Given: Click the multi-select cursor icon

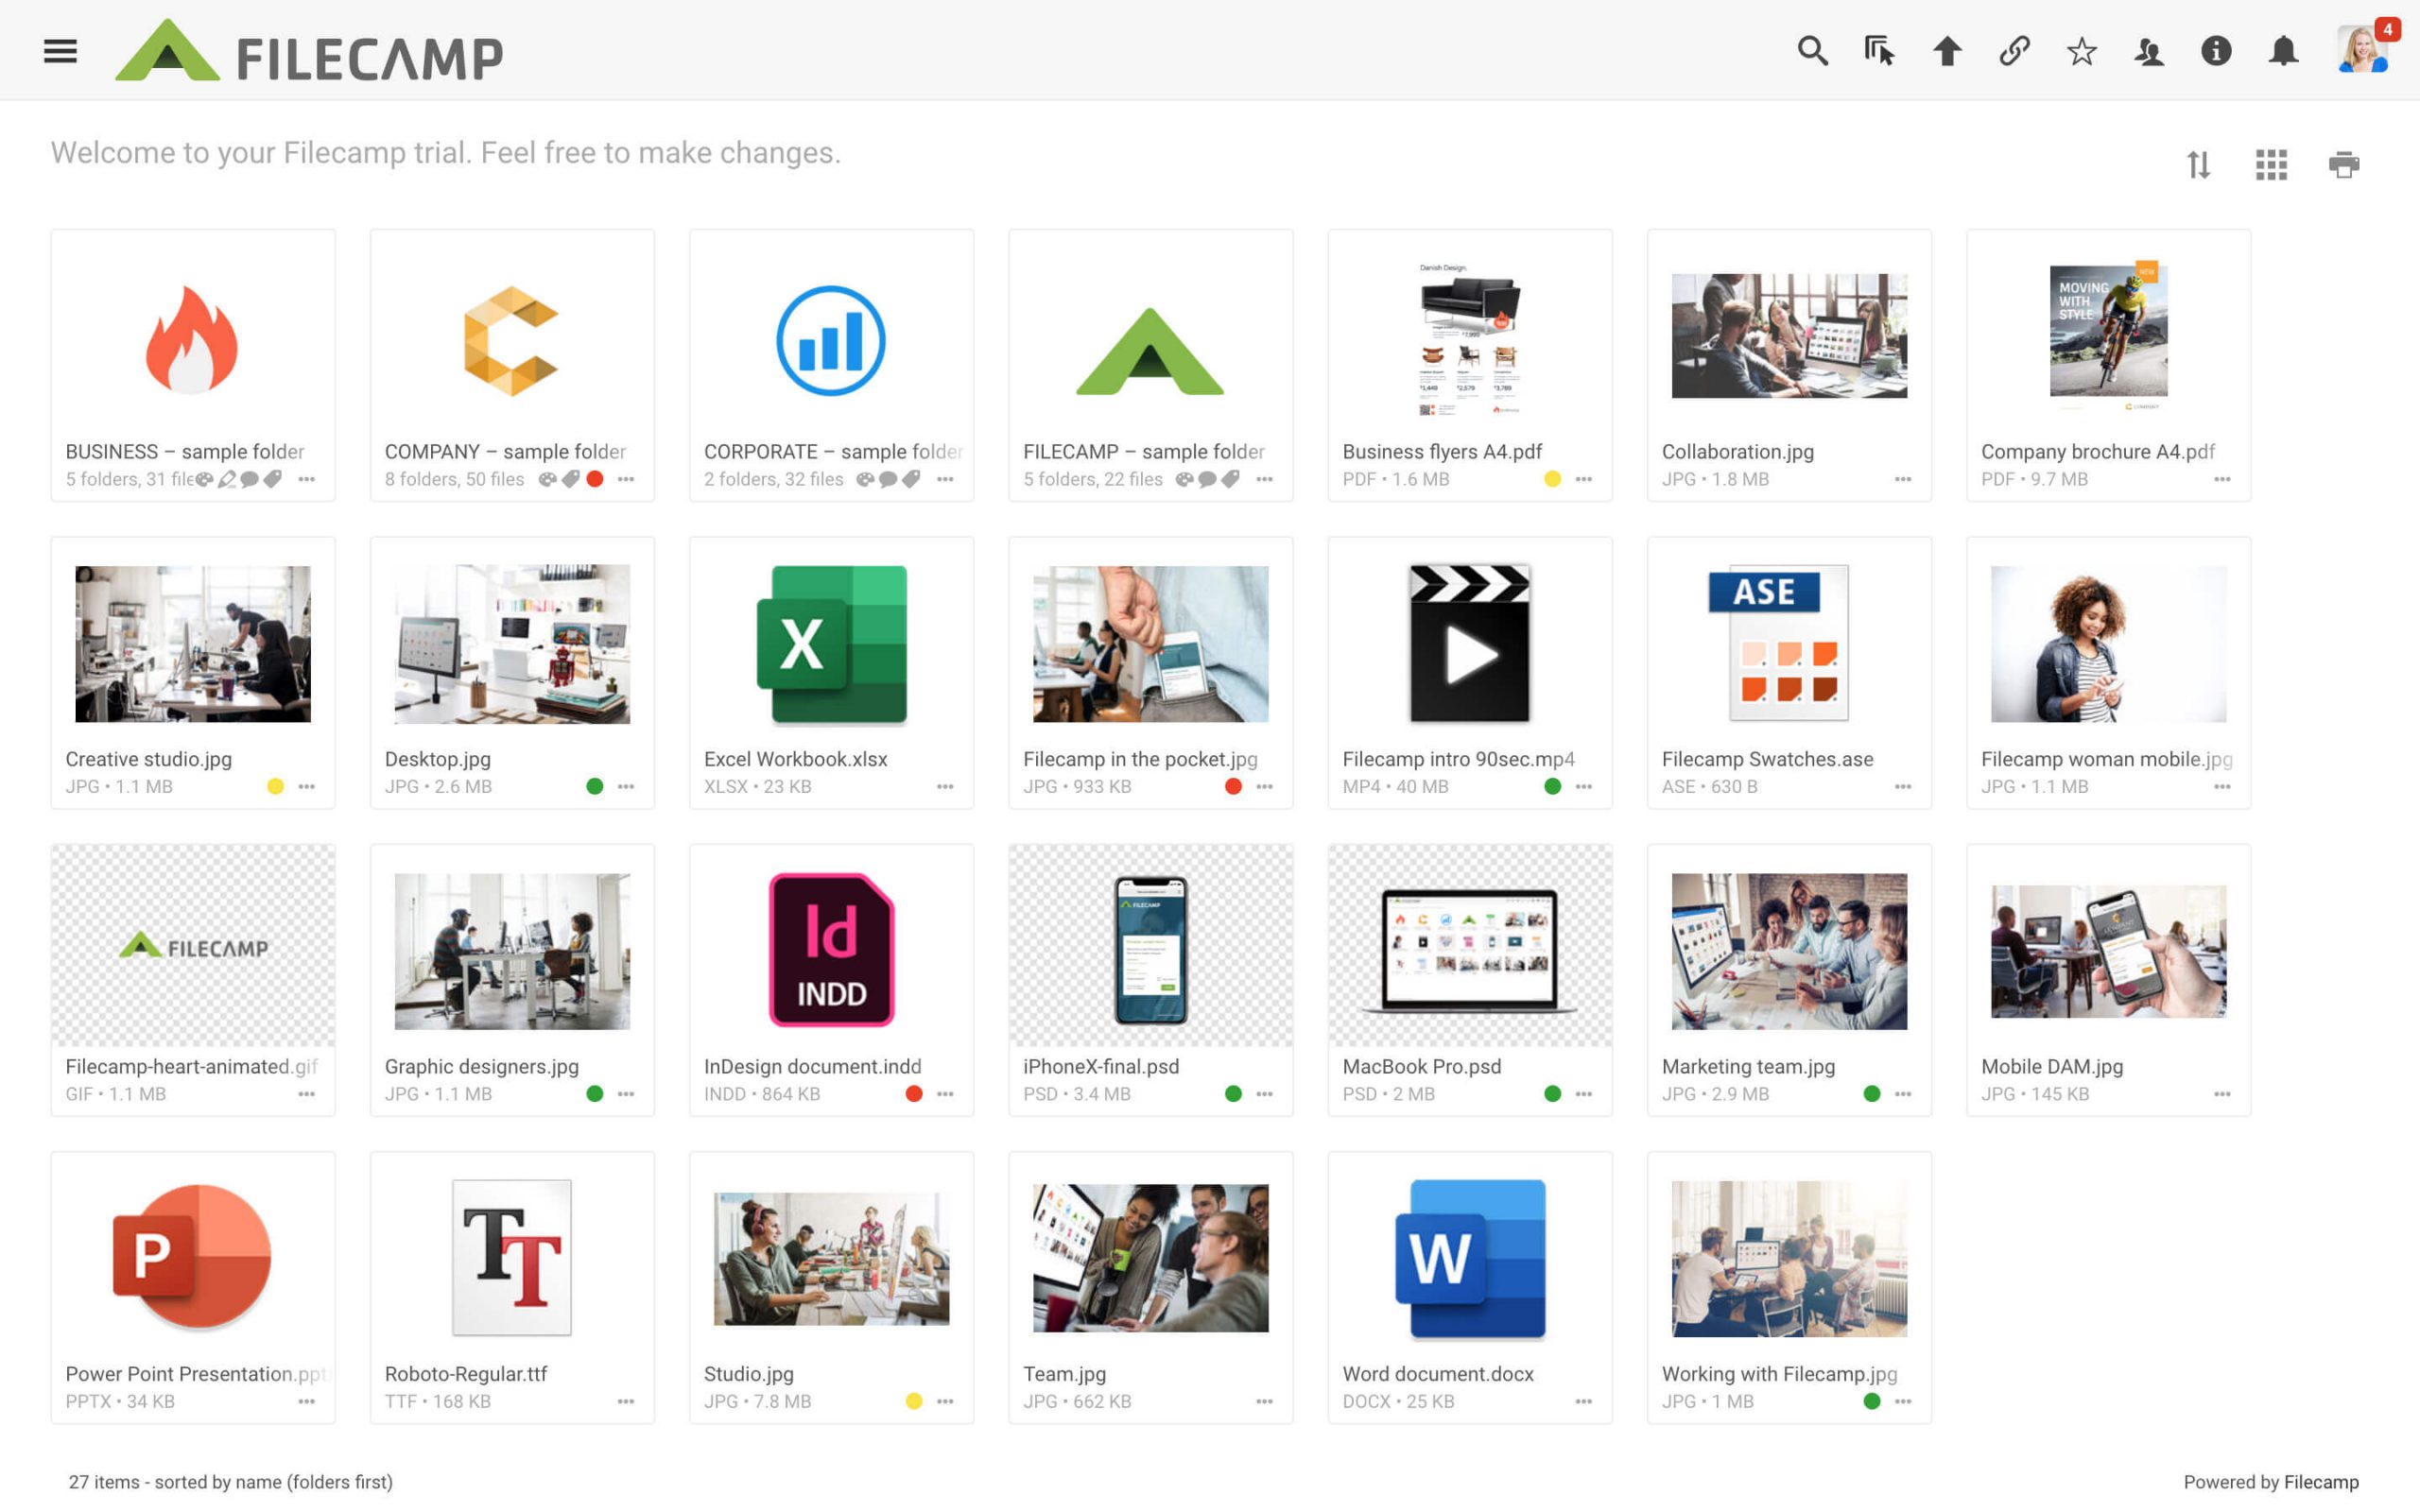Looking at the screenshot, I should pyautogui.click(x=1879, y=51).
